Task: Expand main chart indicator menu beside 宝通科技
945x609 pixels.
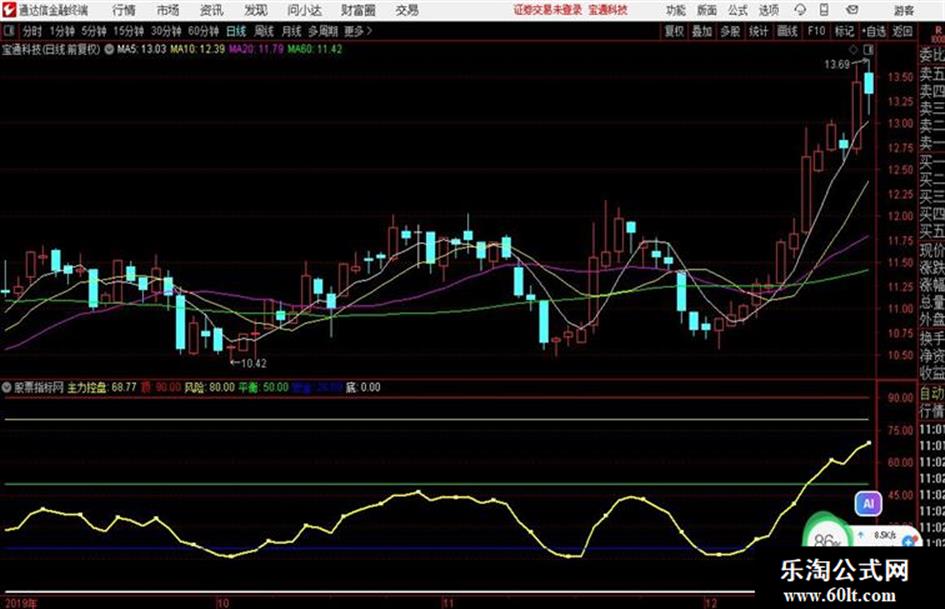Action: click(x=109, y=49)
